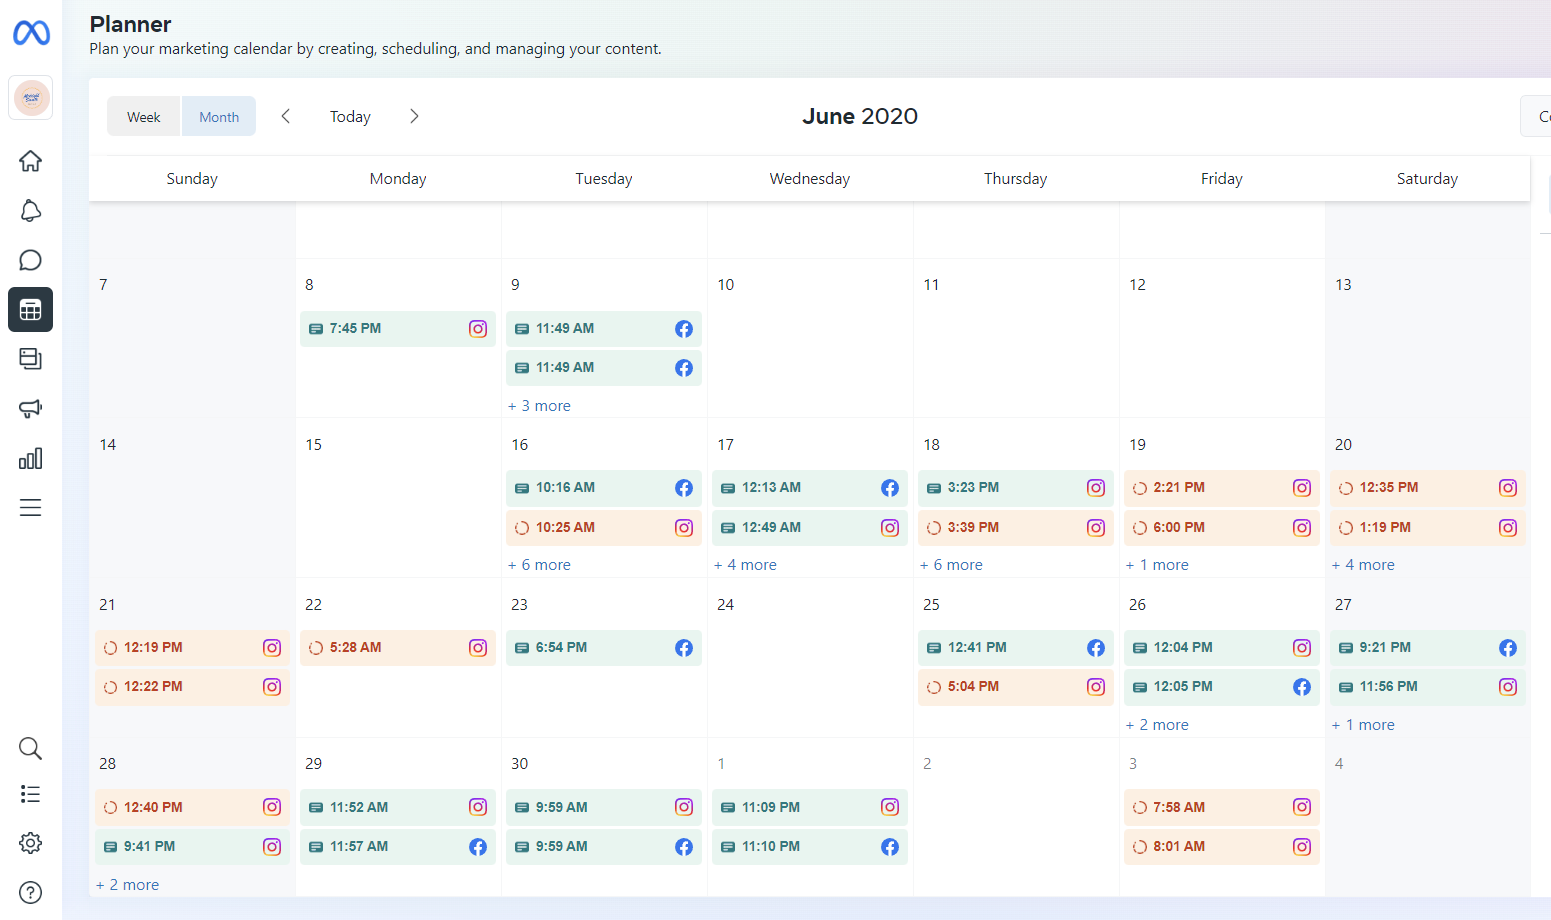Open the All tools hamburger menu

(x=31, y=508)
